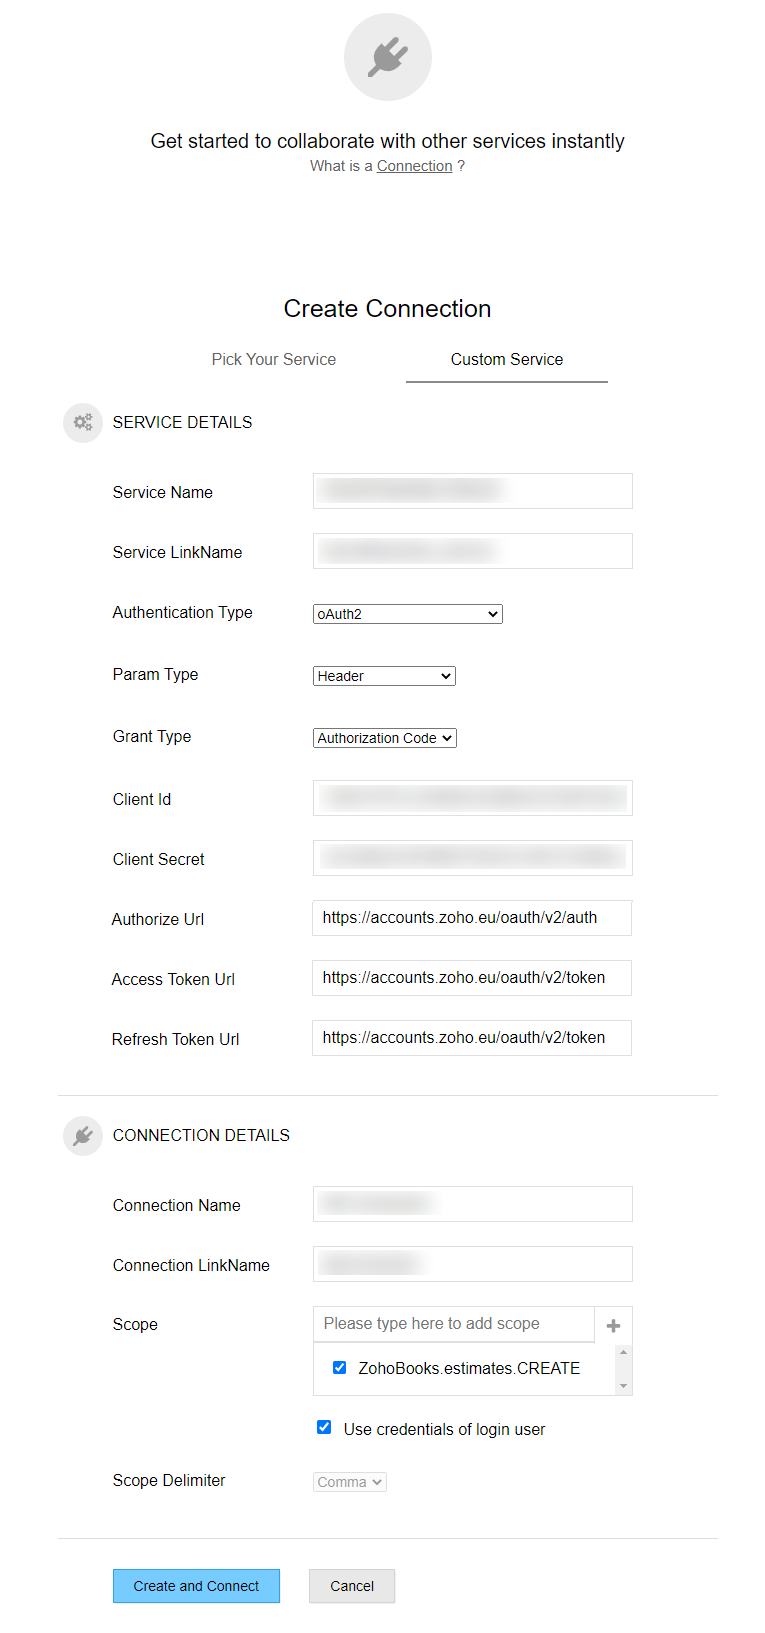Image resolution: width=765 pixels, height=1633 pixels.
Task: Click the Connection Details plug icon
Action: tap(83, 1136)
